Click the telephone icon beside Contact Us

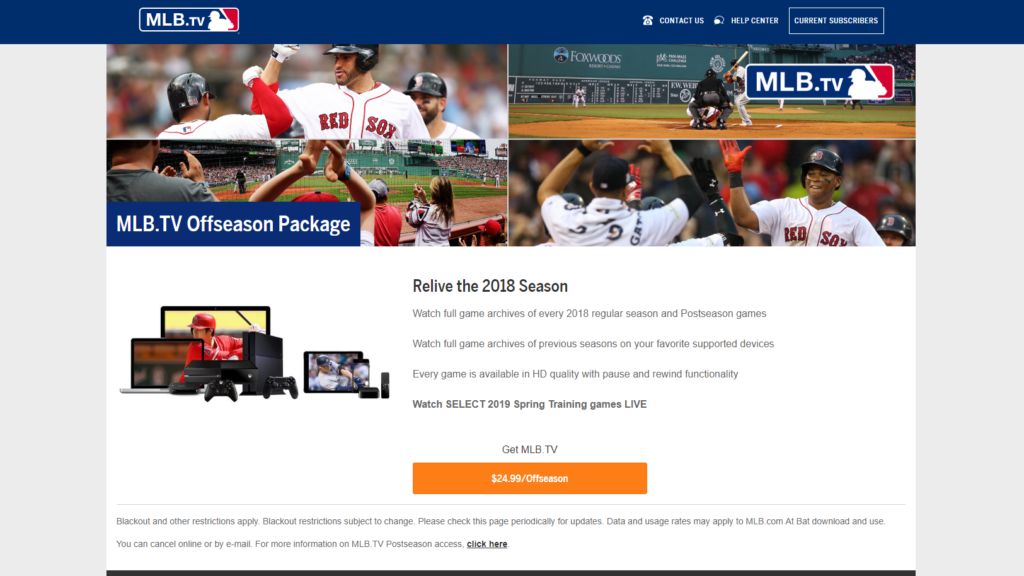[x=647, y=20]
